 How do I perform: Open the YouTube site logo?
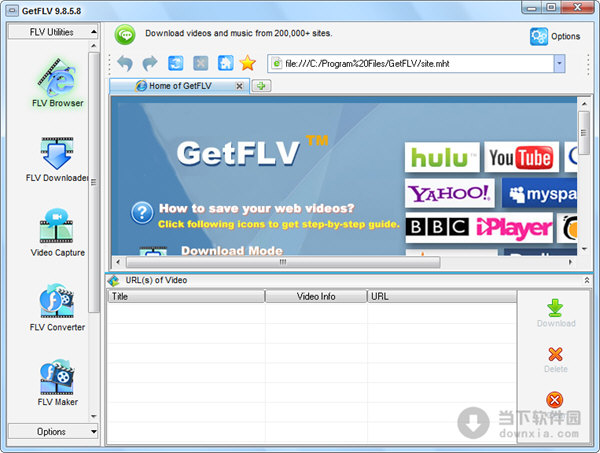point(521,157)
